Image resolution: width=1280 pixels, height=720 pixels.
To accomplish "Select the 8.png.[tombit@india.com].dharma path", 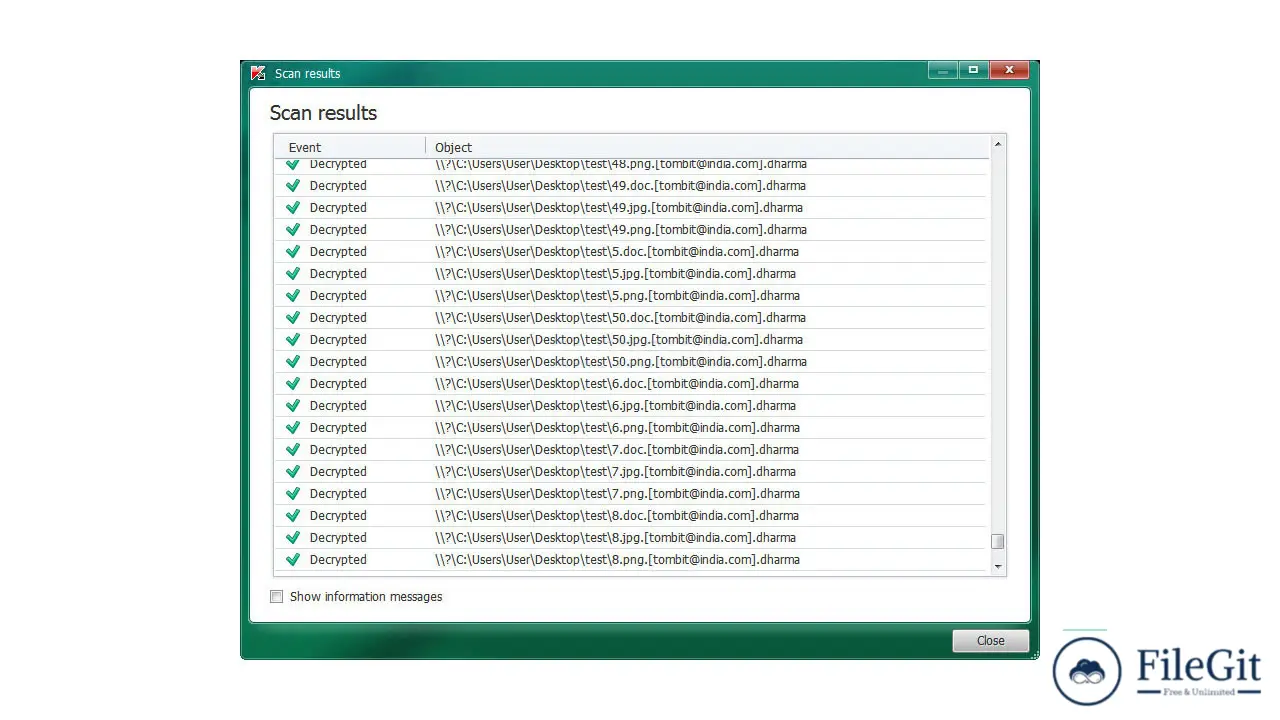I will [617, 559].
